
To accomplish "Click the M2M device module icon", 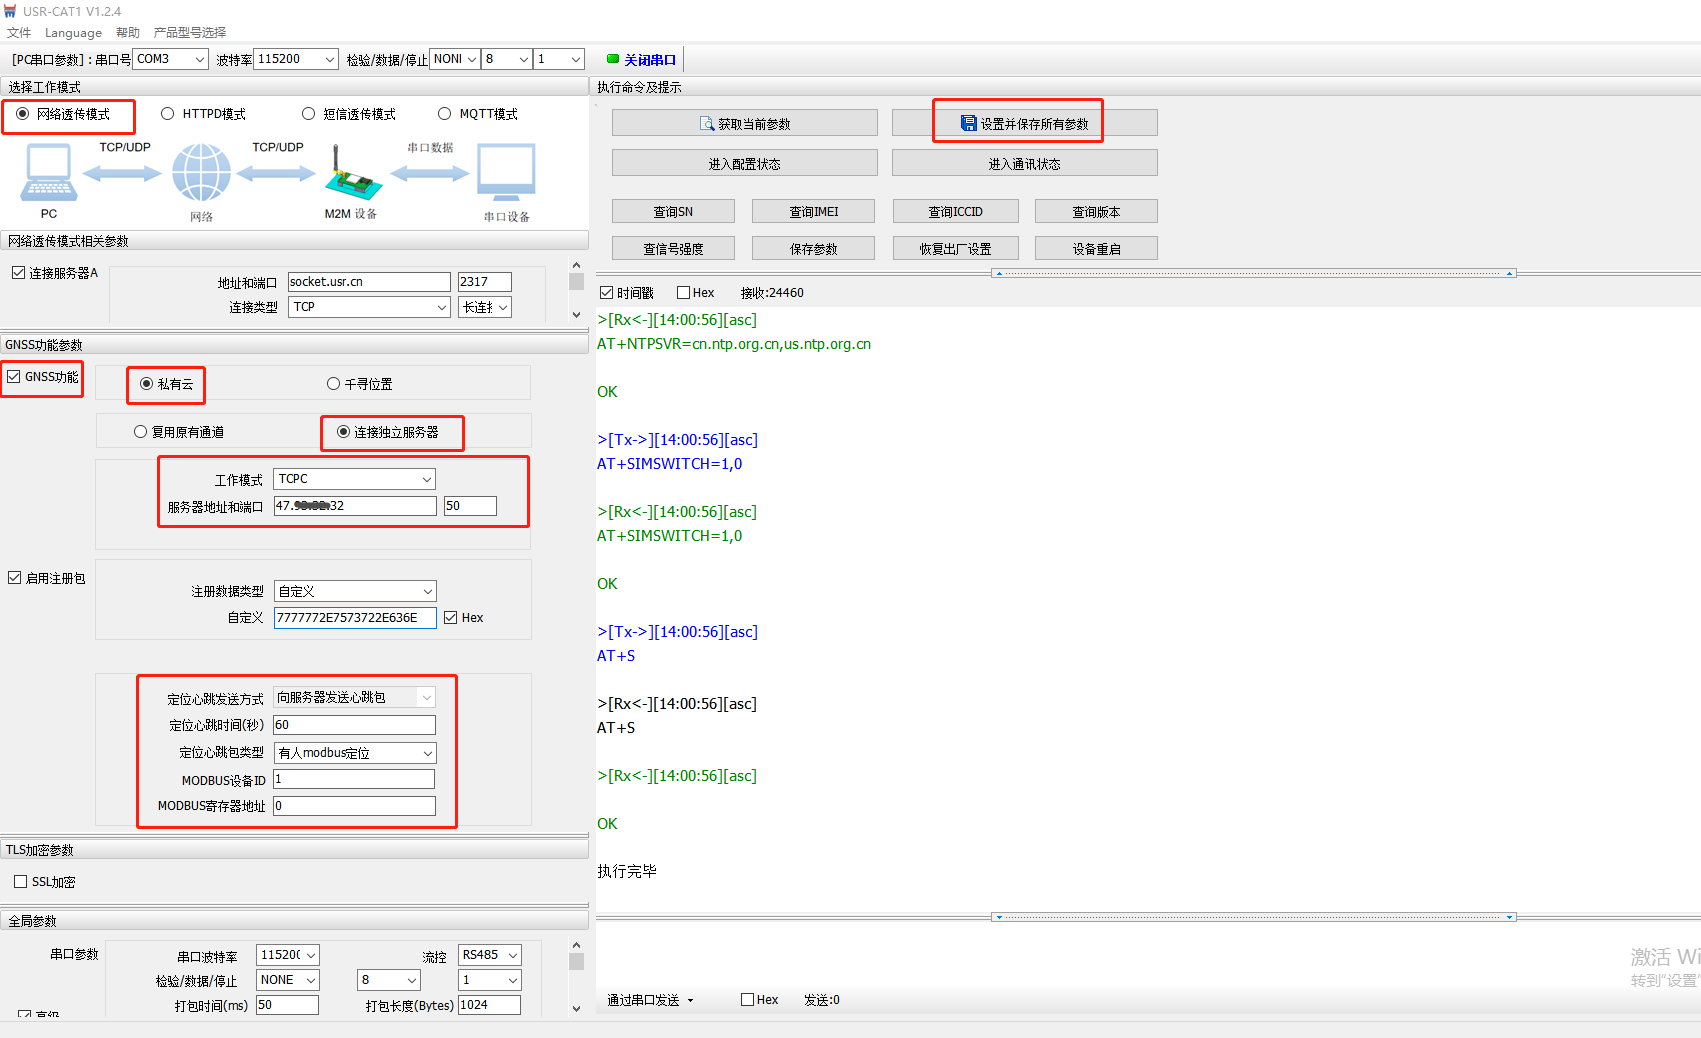I will (352, 174).
